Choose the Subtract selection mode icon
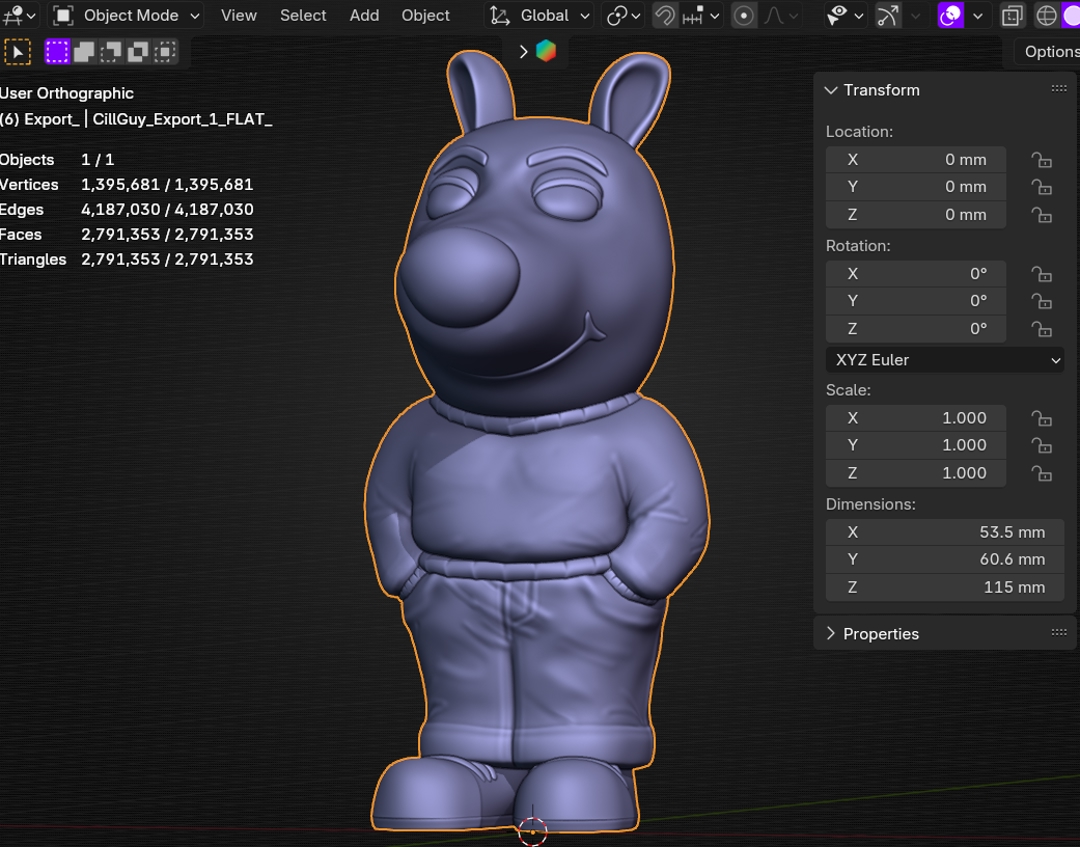Image resolution: width=1080 pixels, height=847 pixels. [111, 52]
